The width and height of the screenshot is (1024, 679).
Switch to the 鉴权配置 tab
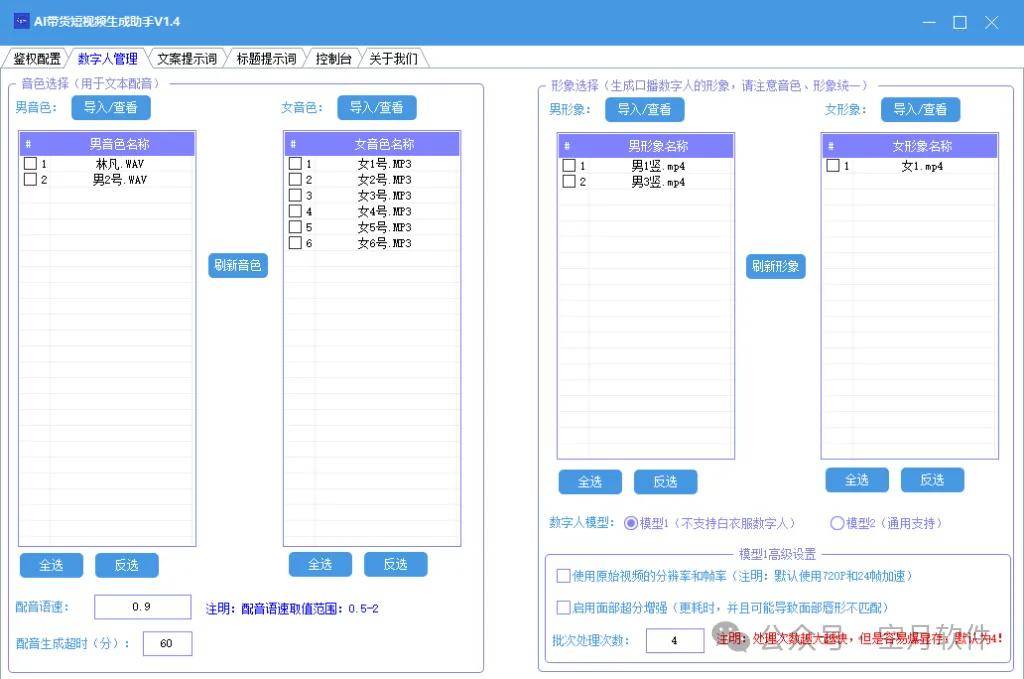tap(36, 59)
